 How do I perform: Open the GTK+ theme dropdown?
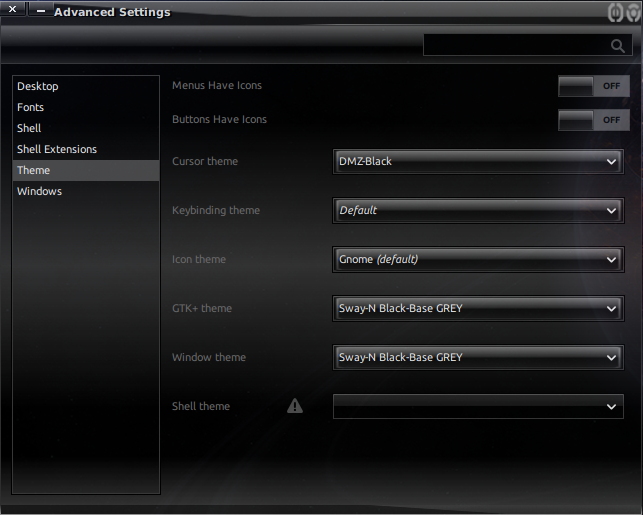tap(478, 308)
